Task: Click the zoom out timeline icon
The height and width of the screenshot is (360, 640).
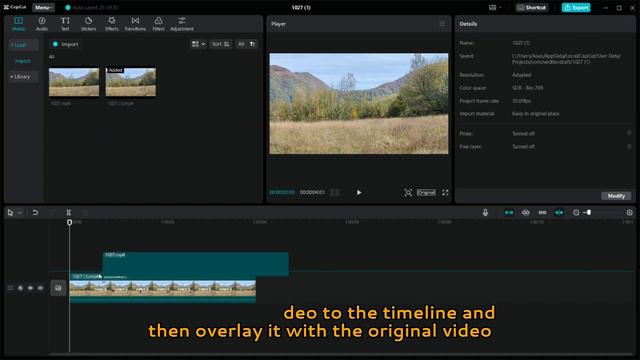Action: [x=576, y=213]
